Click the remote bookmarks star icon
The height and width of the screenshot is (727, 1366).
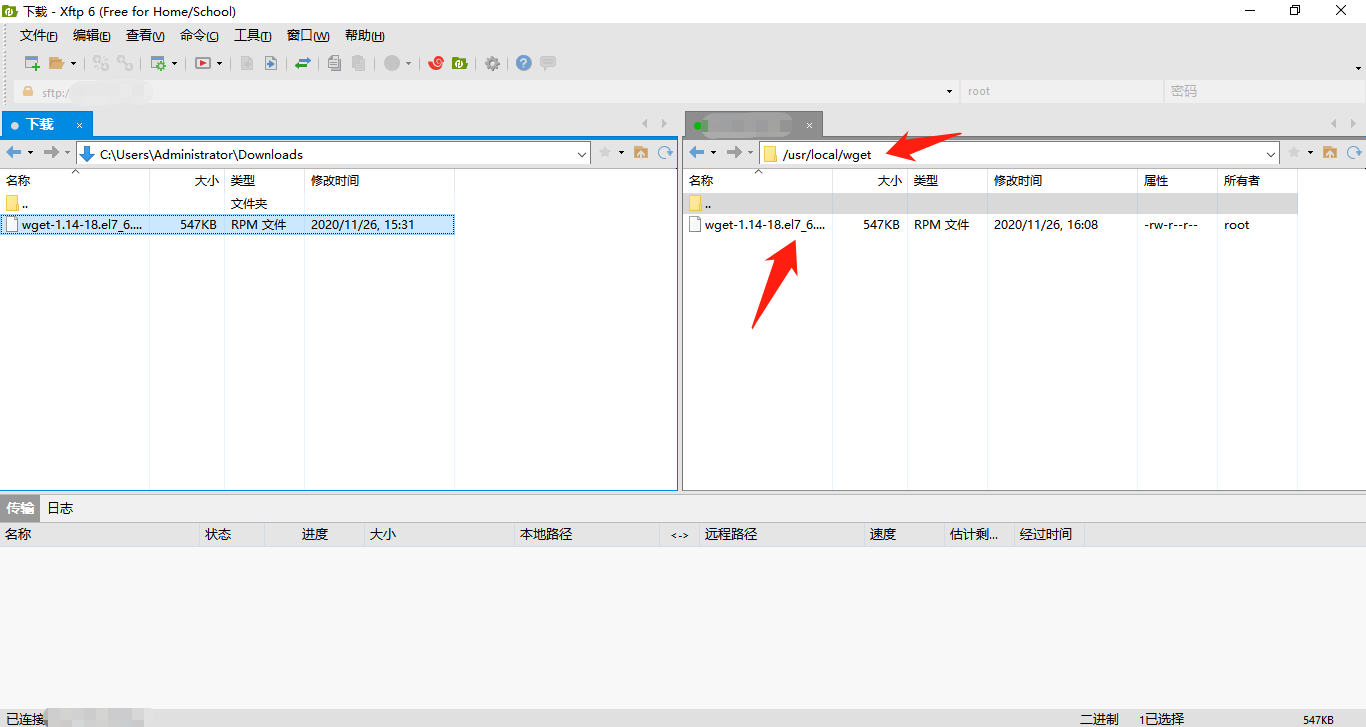1294,153
